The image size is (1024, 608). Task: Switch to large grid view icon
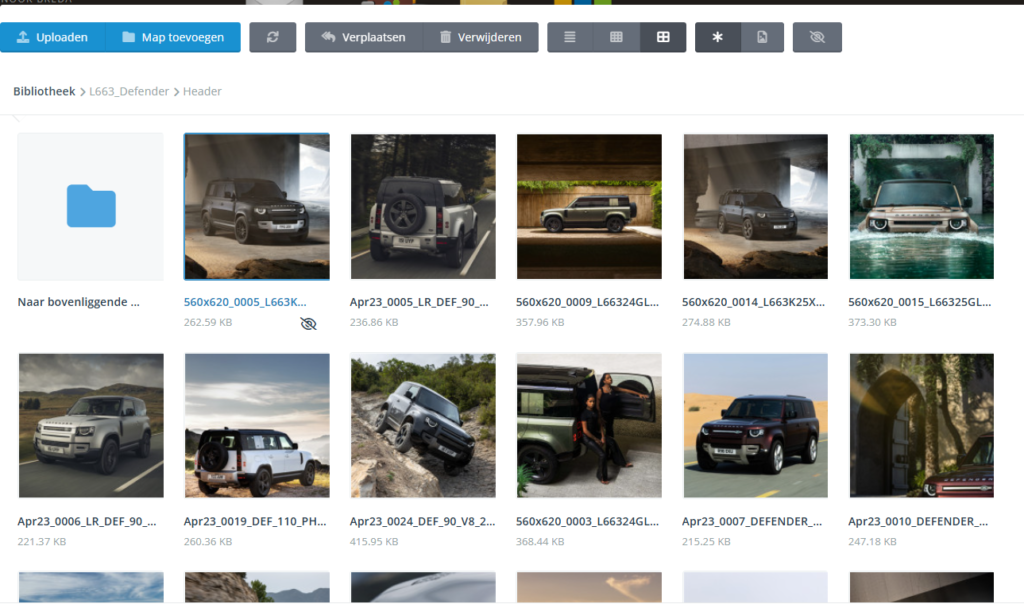tap(663, 37)
